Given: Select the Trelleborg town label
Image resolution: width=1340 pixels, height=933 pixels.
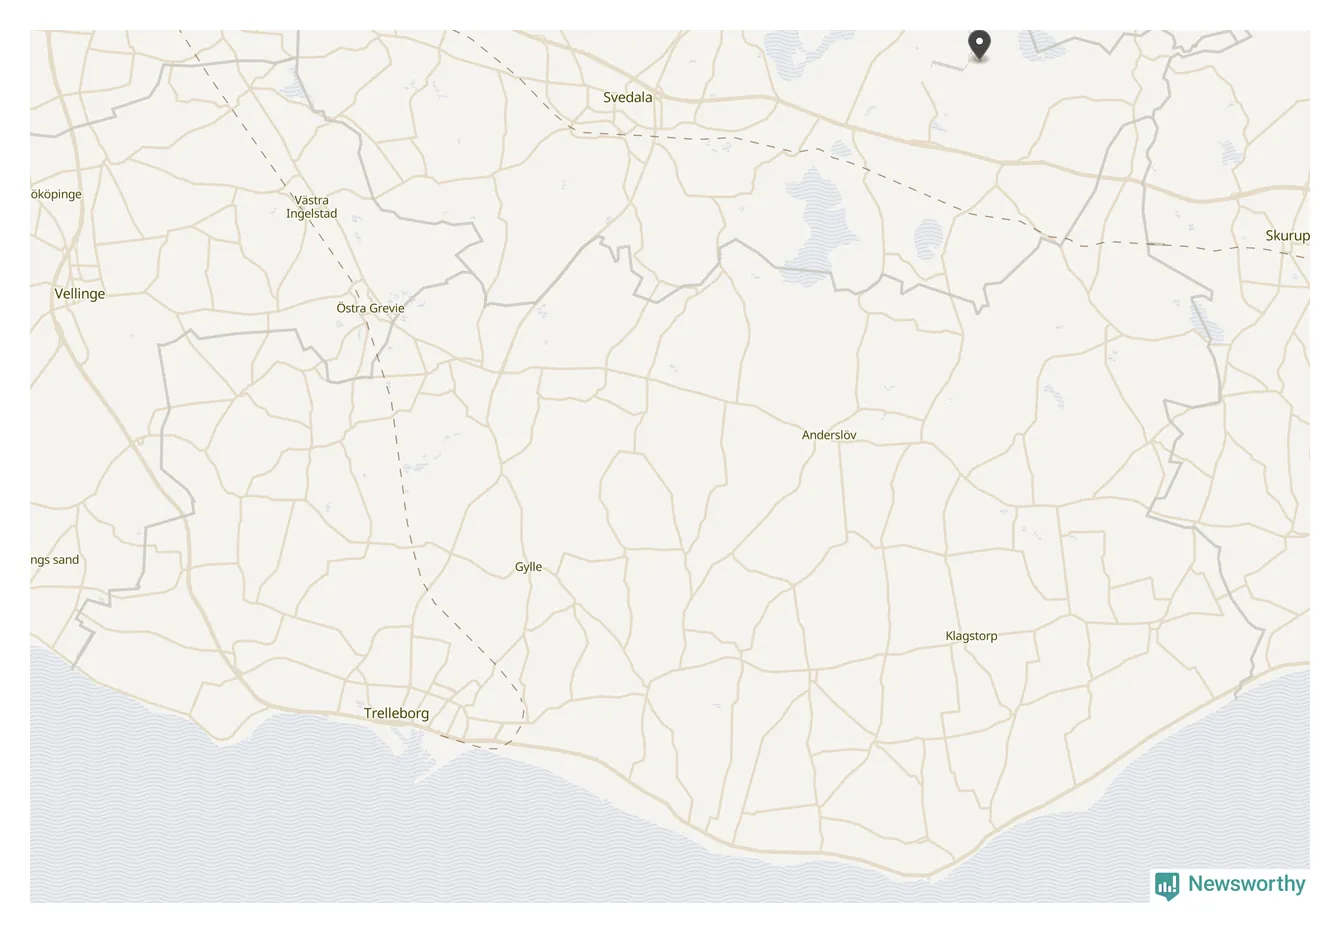Looking at the screenshot, I should coord(396,713).
